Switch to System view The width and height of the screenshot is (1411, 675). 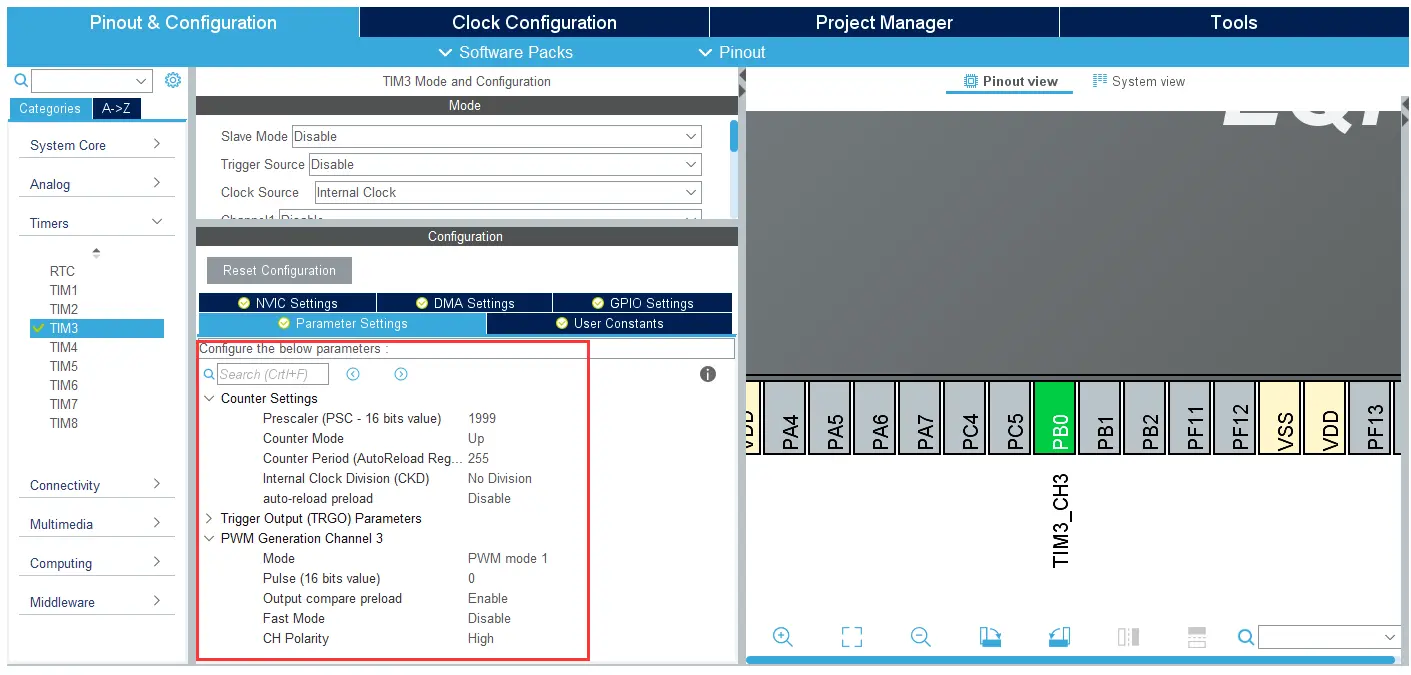(x=1138, y=82)
